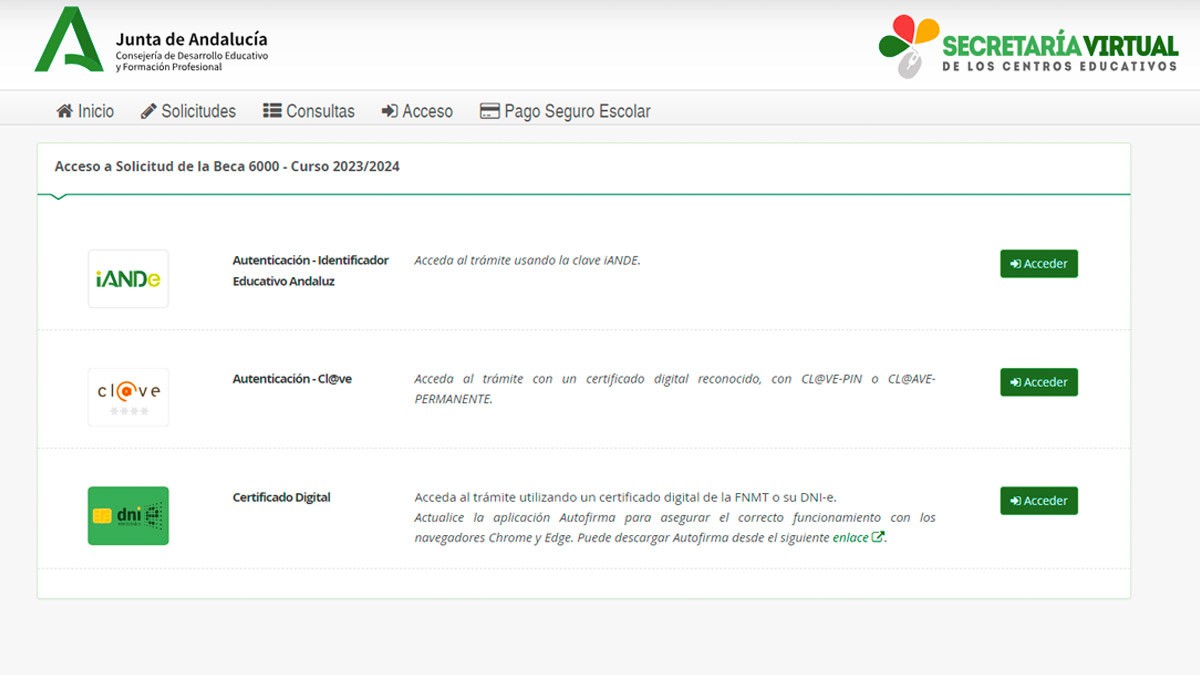Viewport: 1200px width, 675px height.
Task: Click the green DNI-e card image
Action: click(x=128, y=516)
